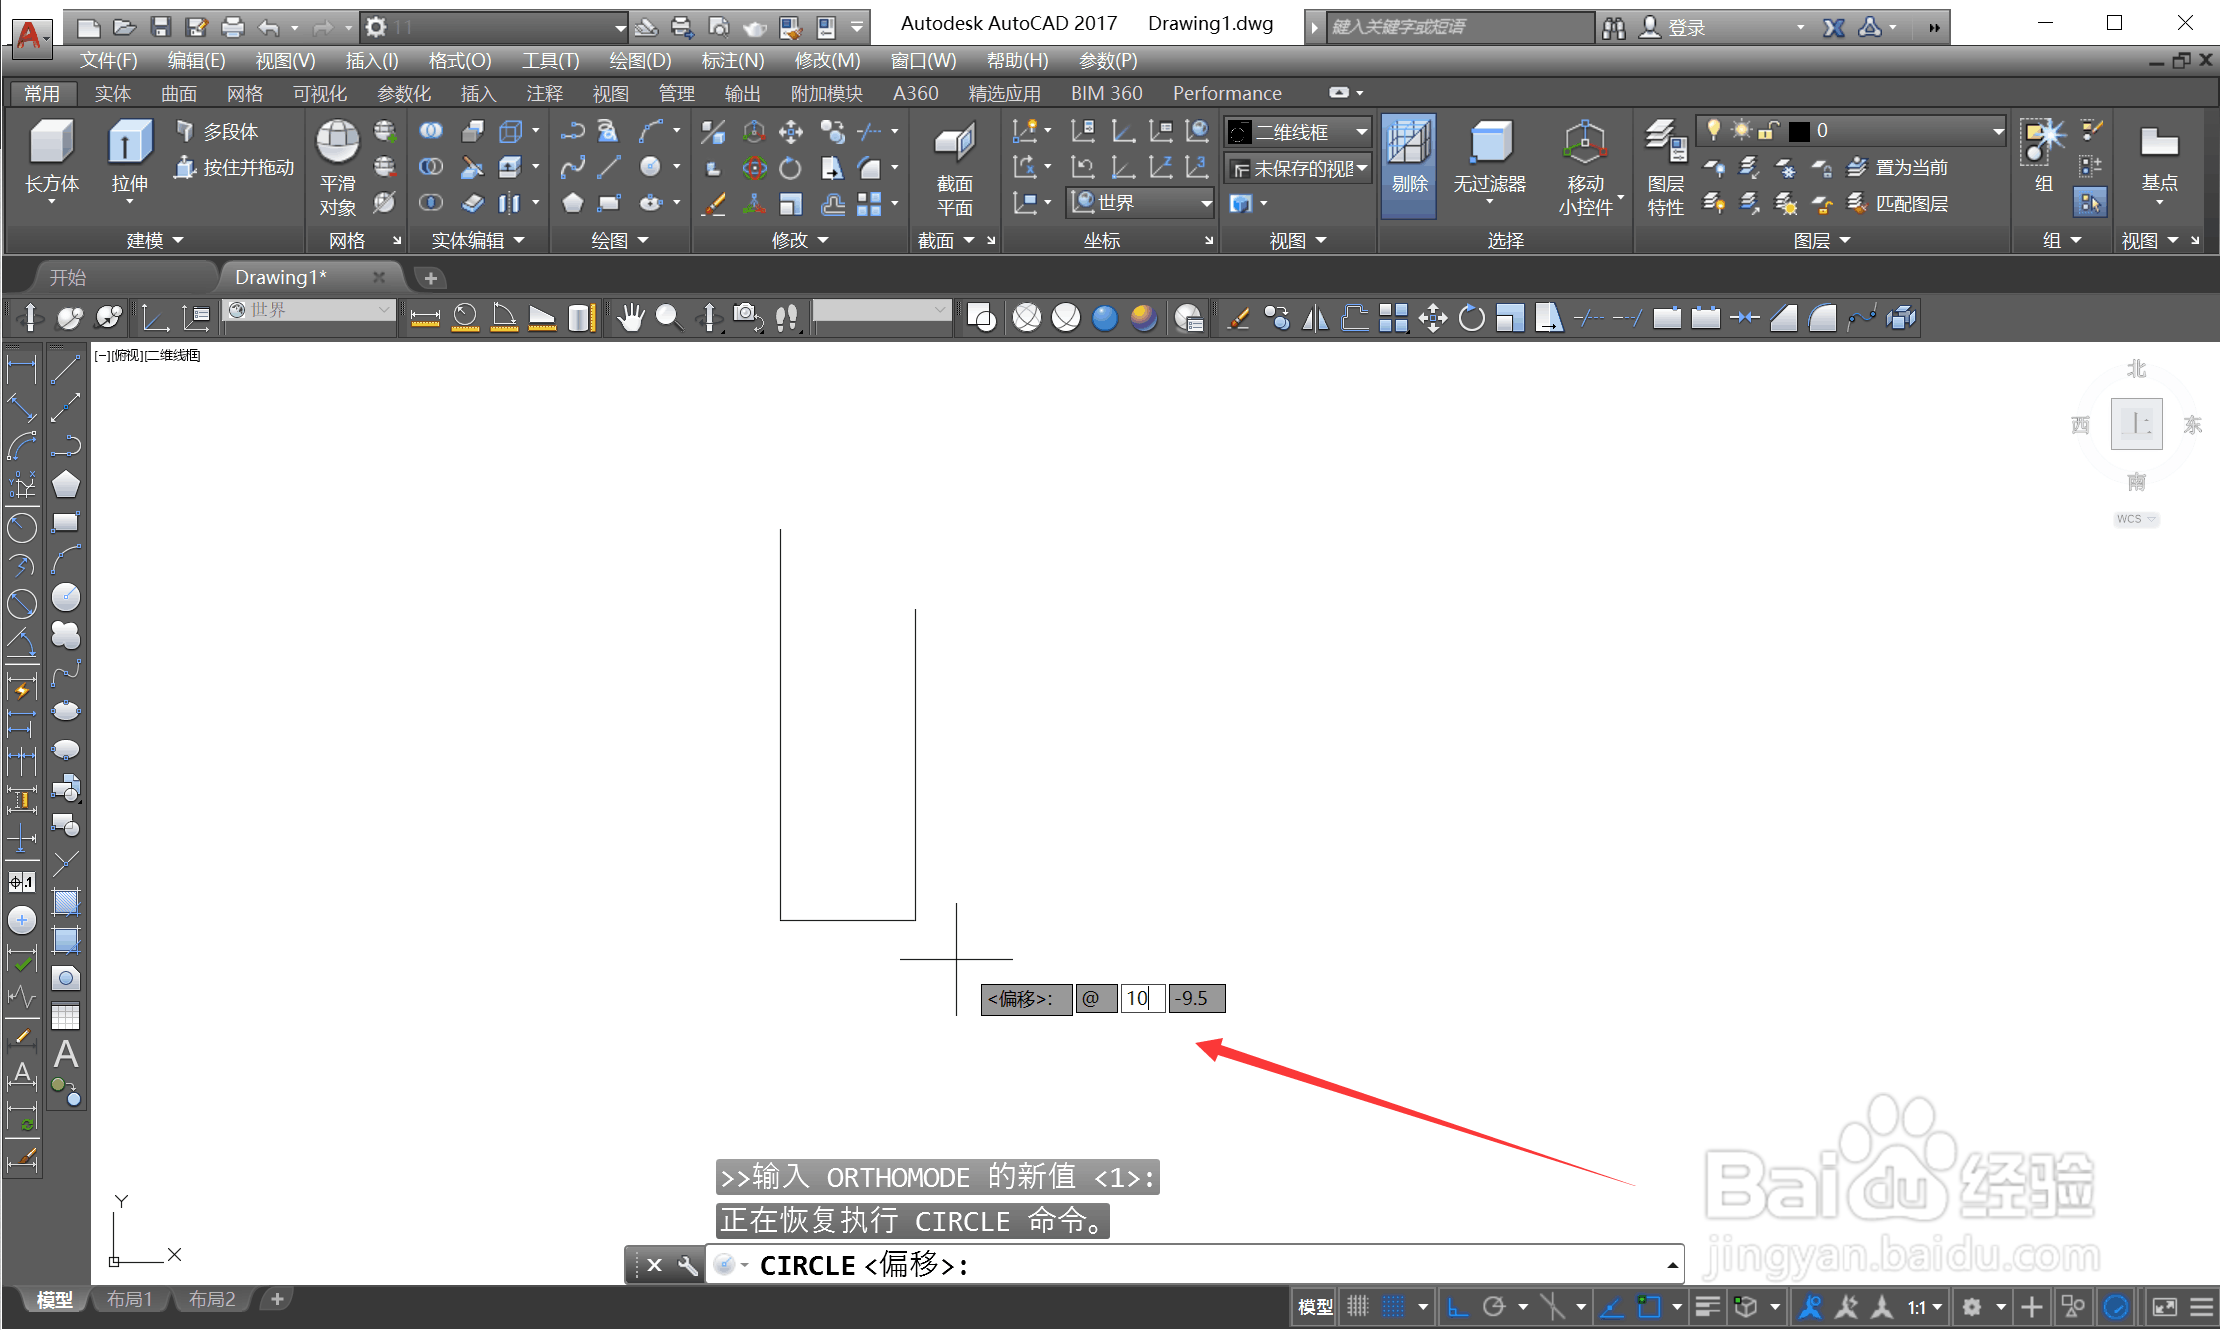Toggle Ortho mode in status bar
The image size is (2220, 1330).
[x=1457, y=1307]
